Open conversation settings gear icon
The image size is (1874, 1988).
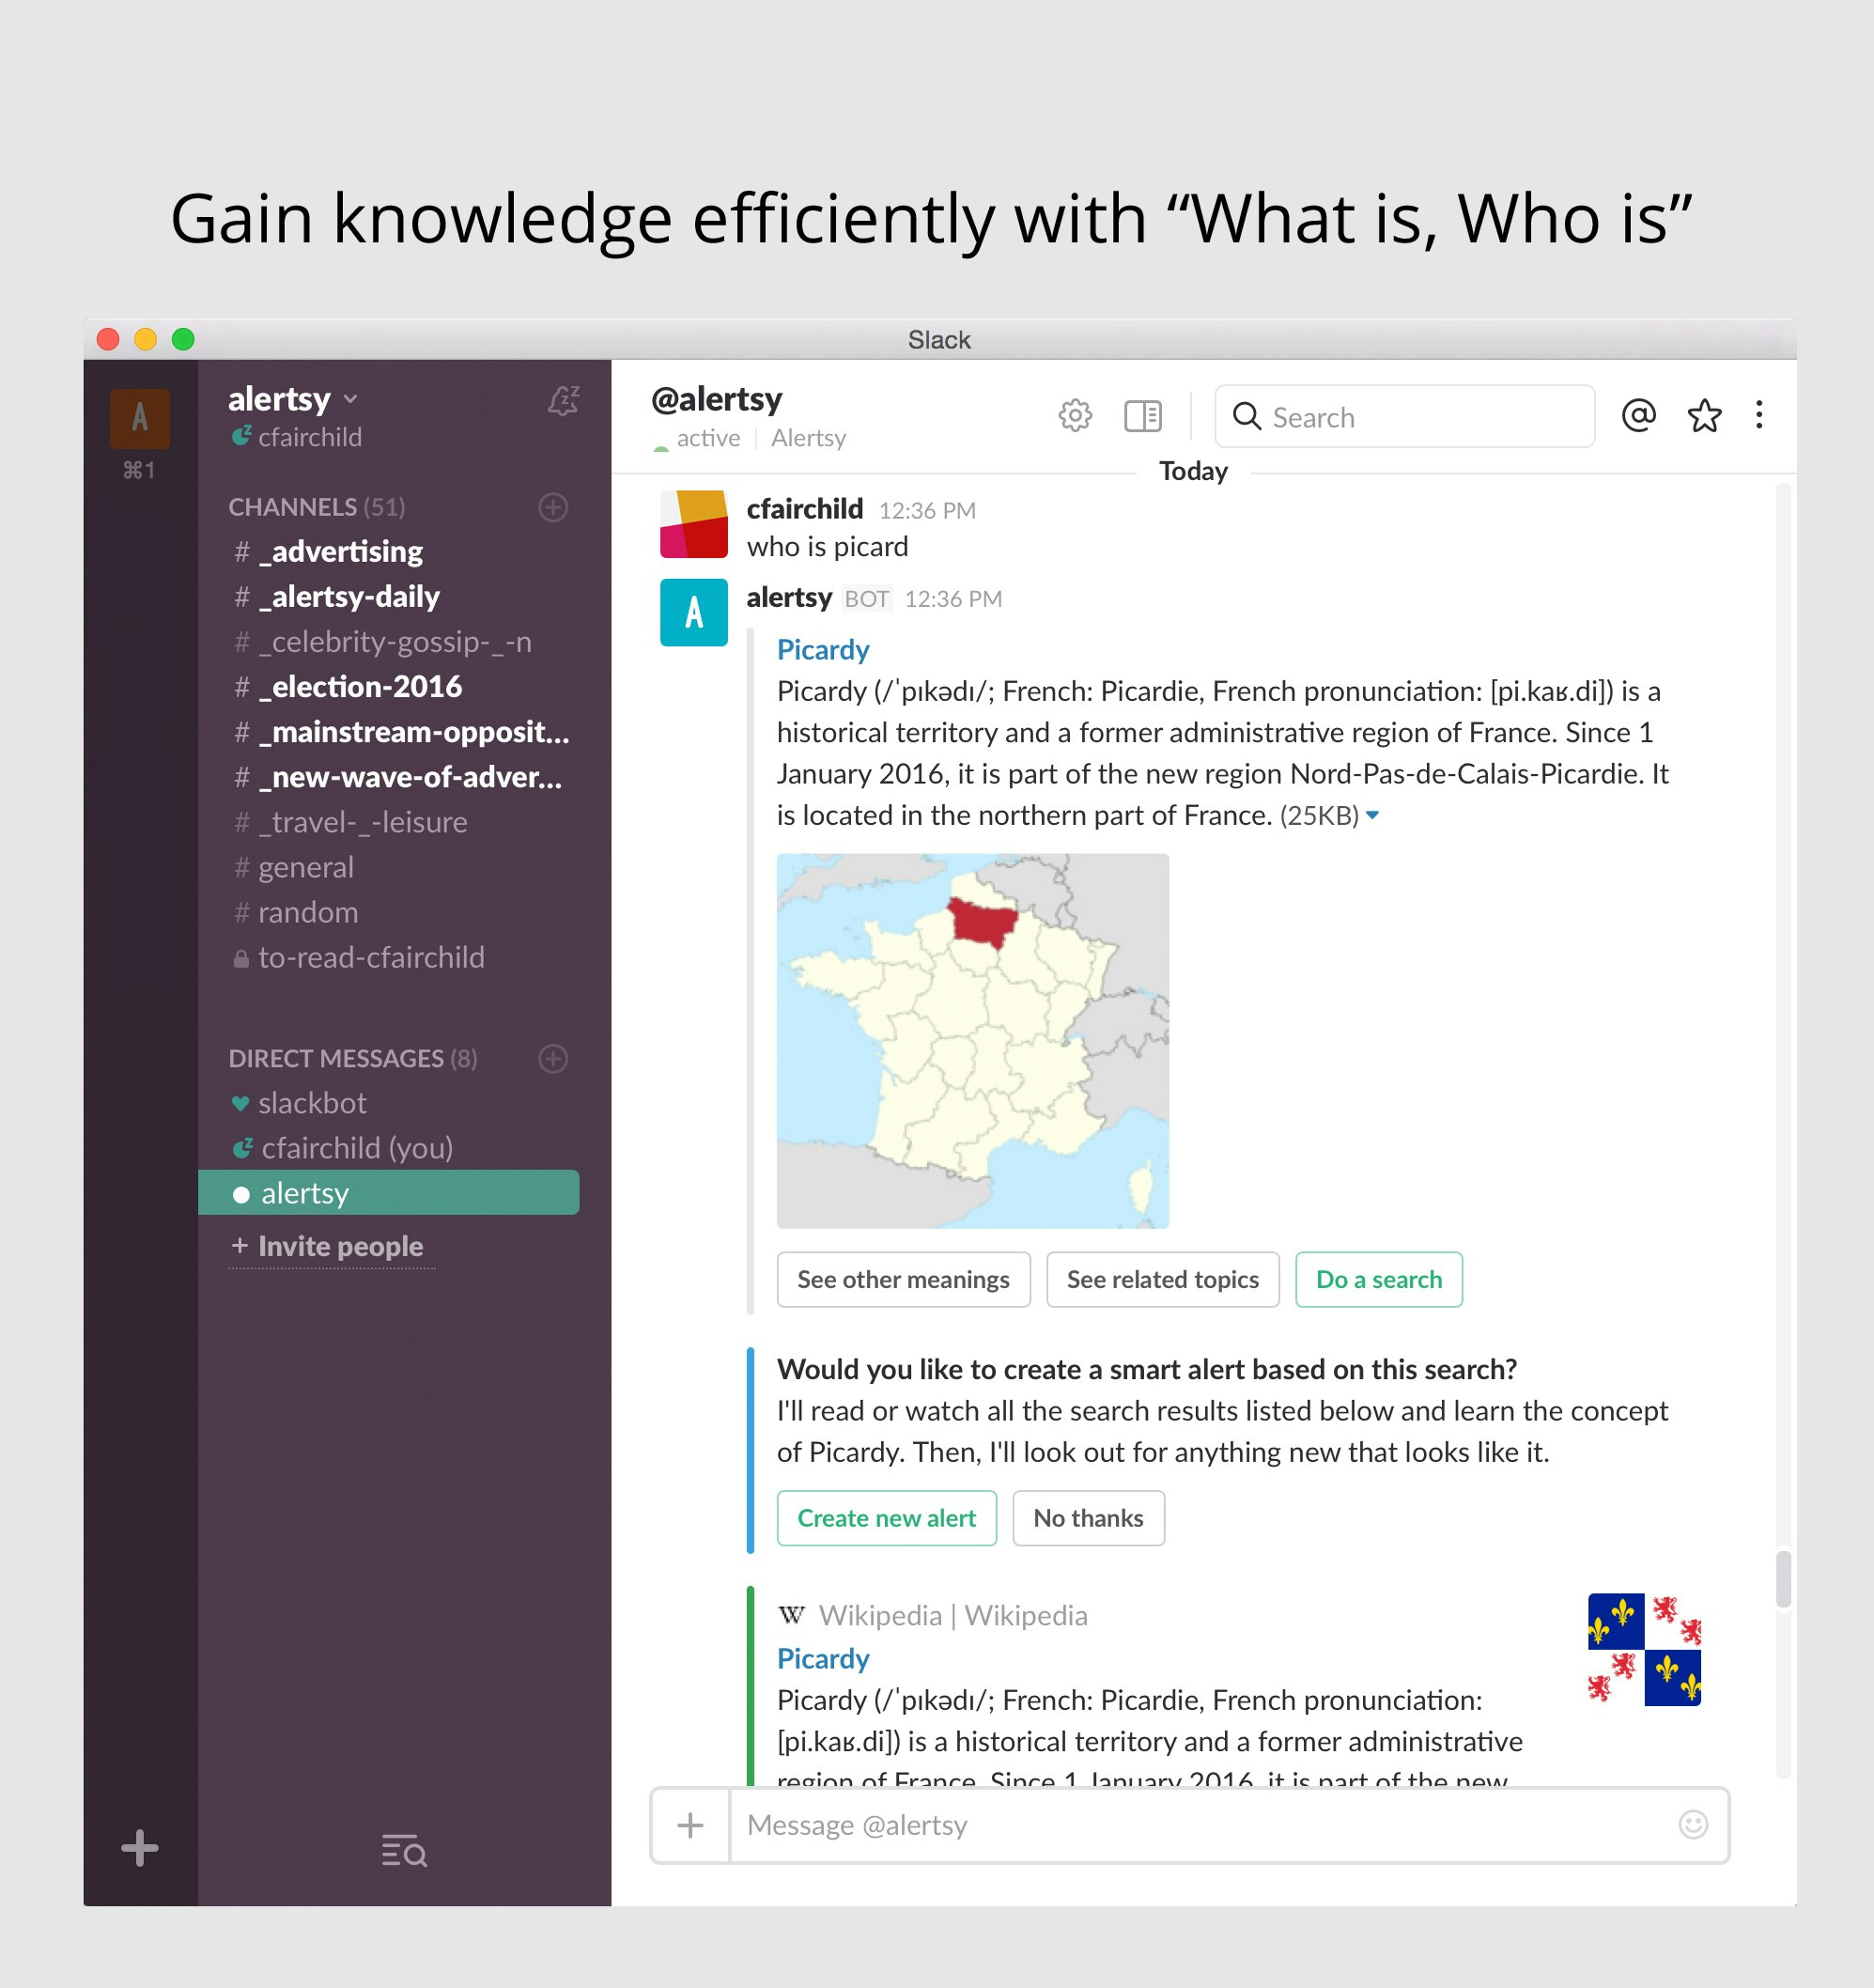click(1075, 415)
